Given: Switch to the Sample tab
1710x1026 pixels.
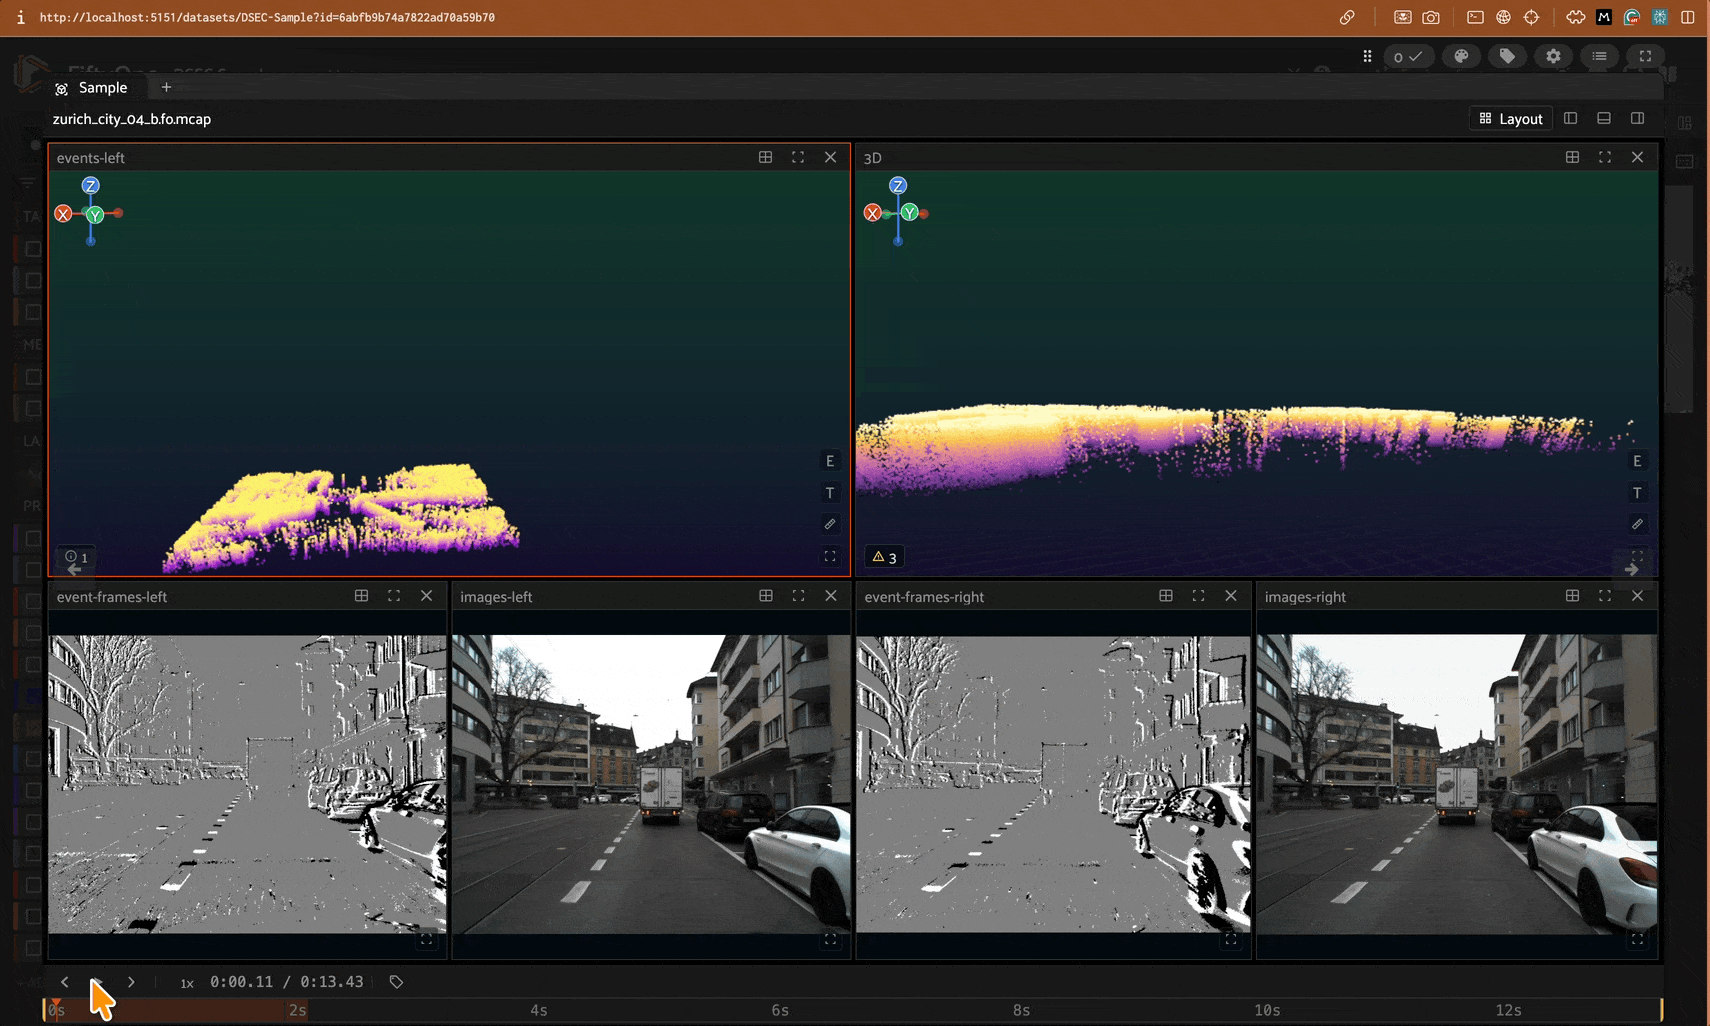Looking at the screenshot, I should (x=92, y=88).
